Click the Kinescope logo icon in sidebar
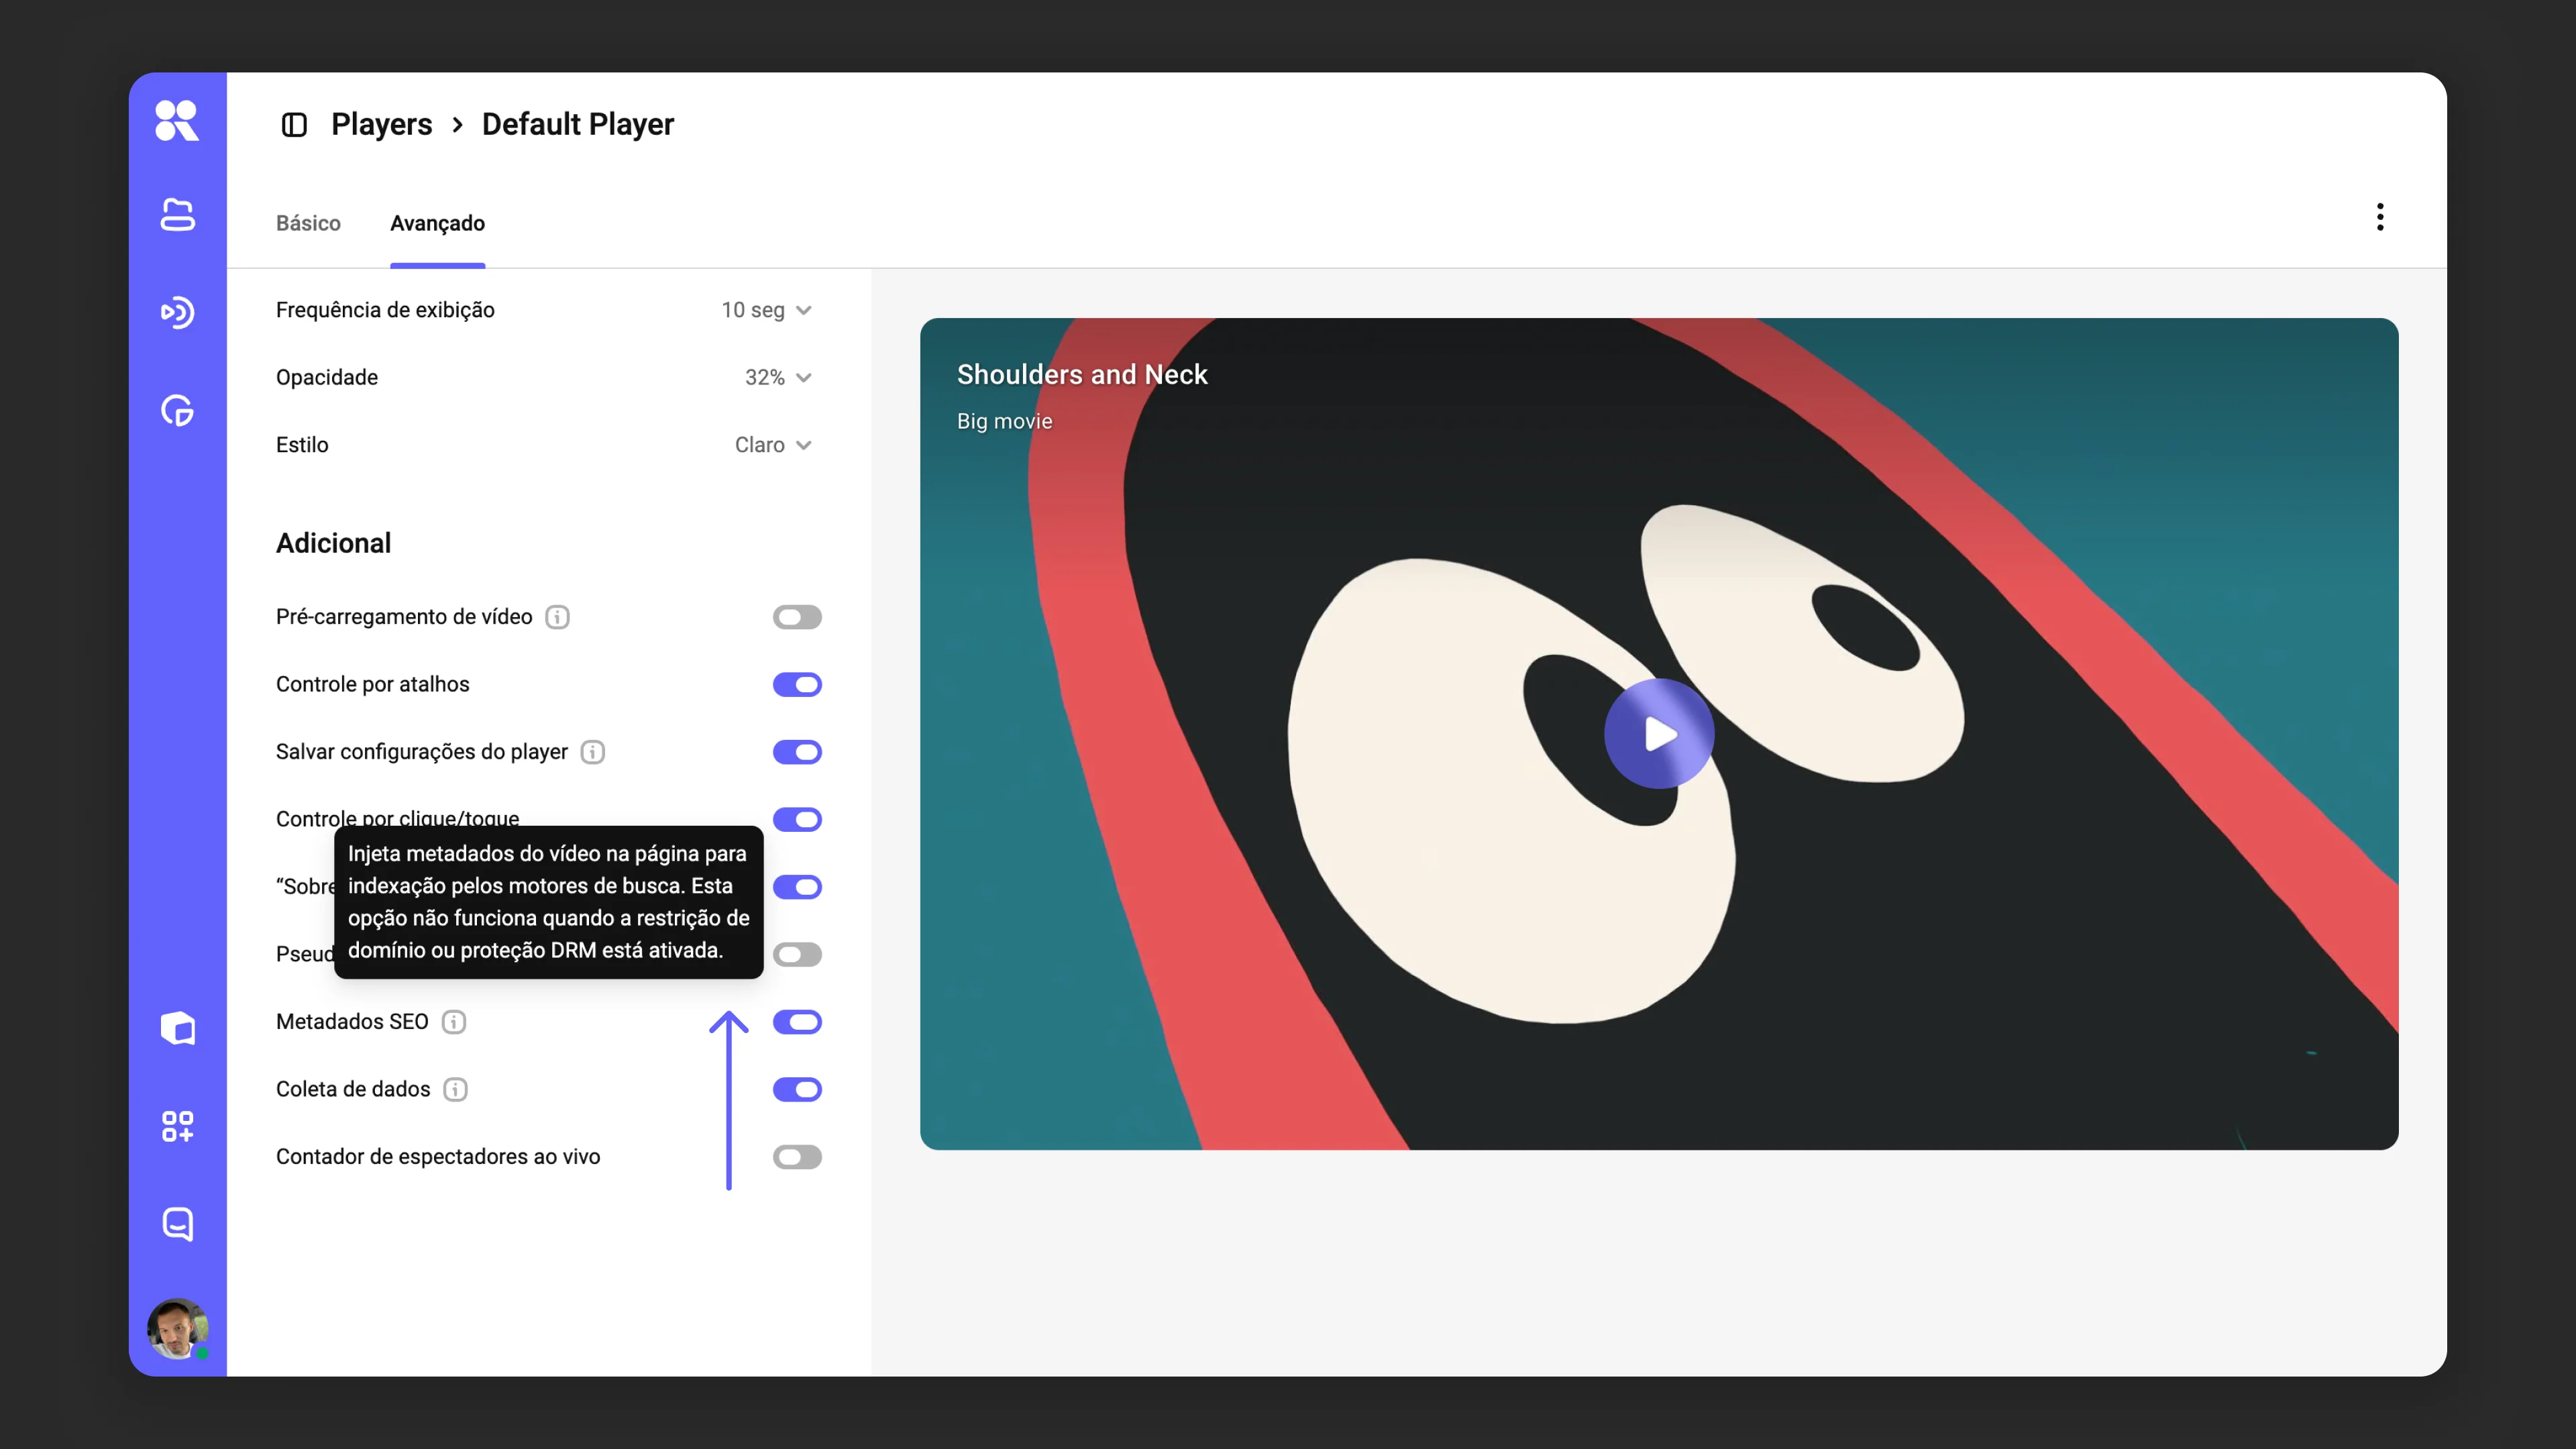Screen dimensions: 2576x1449 [x=177, y=121]
